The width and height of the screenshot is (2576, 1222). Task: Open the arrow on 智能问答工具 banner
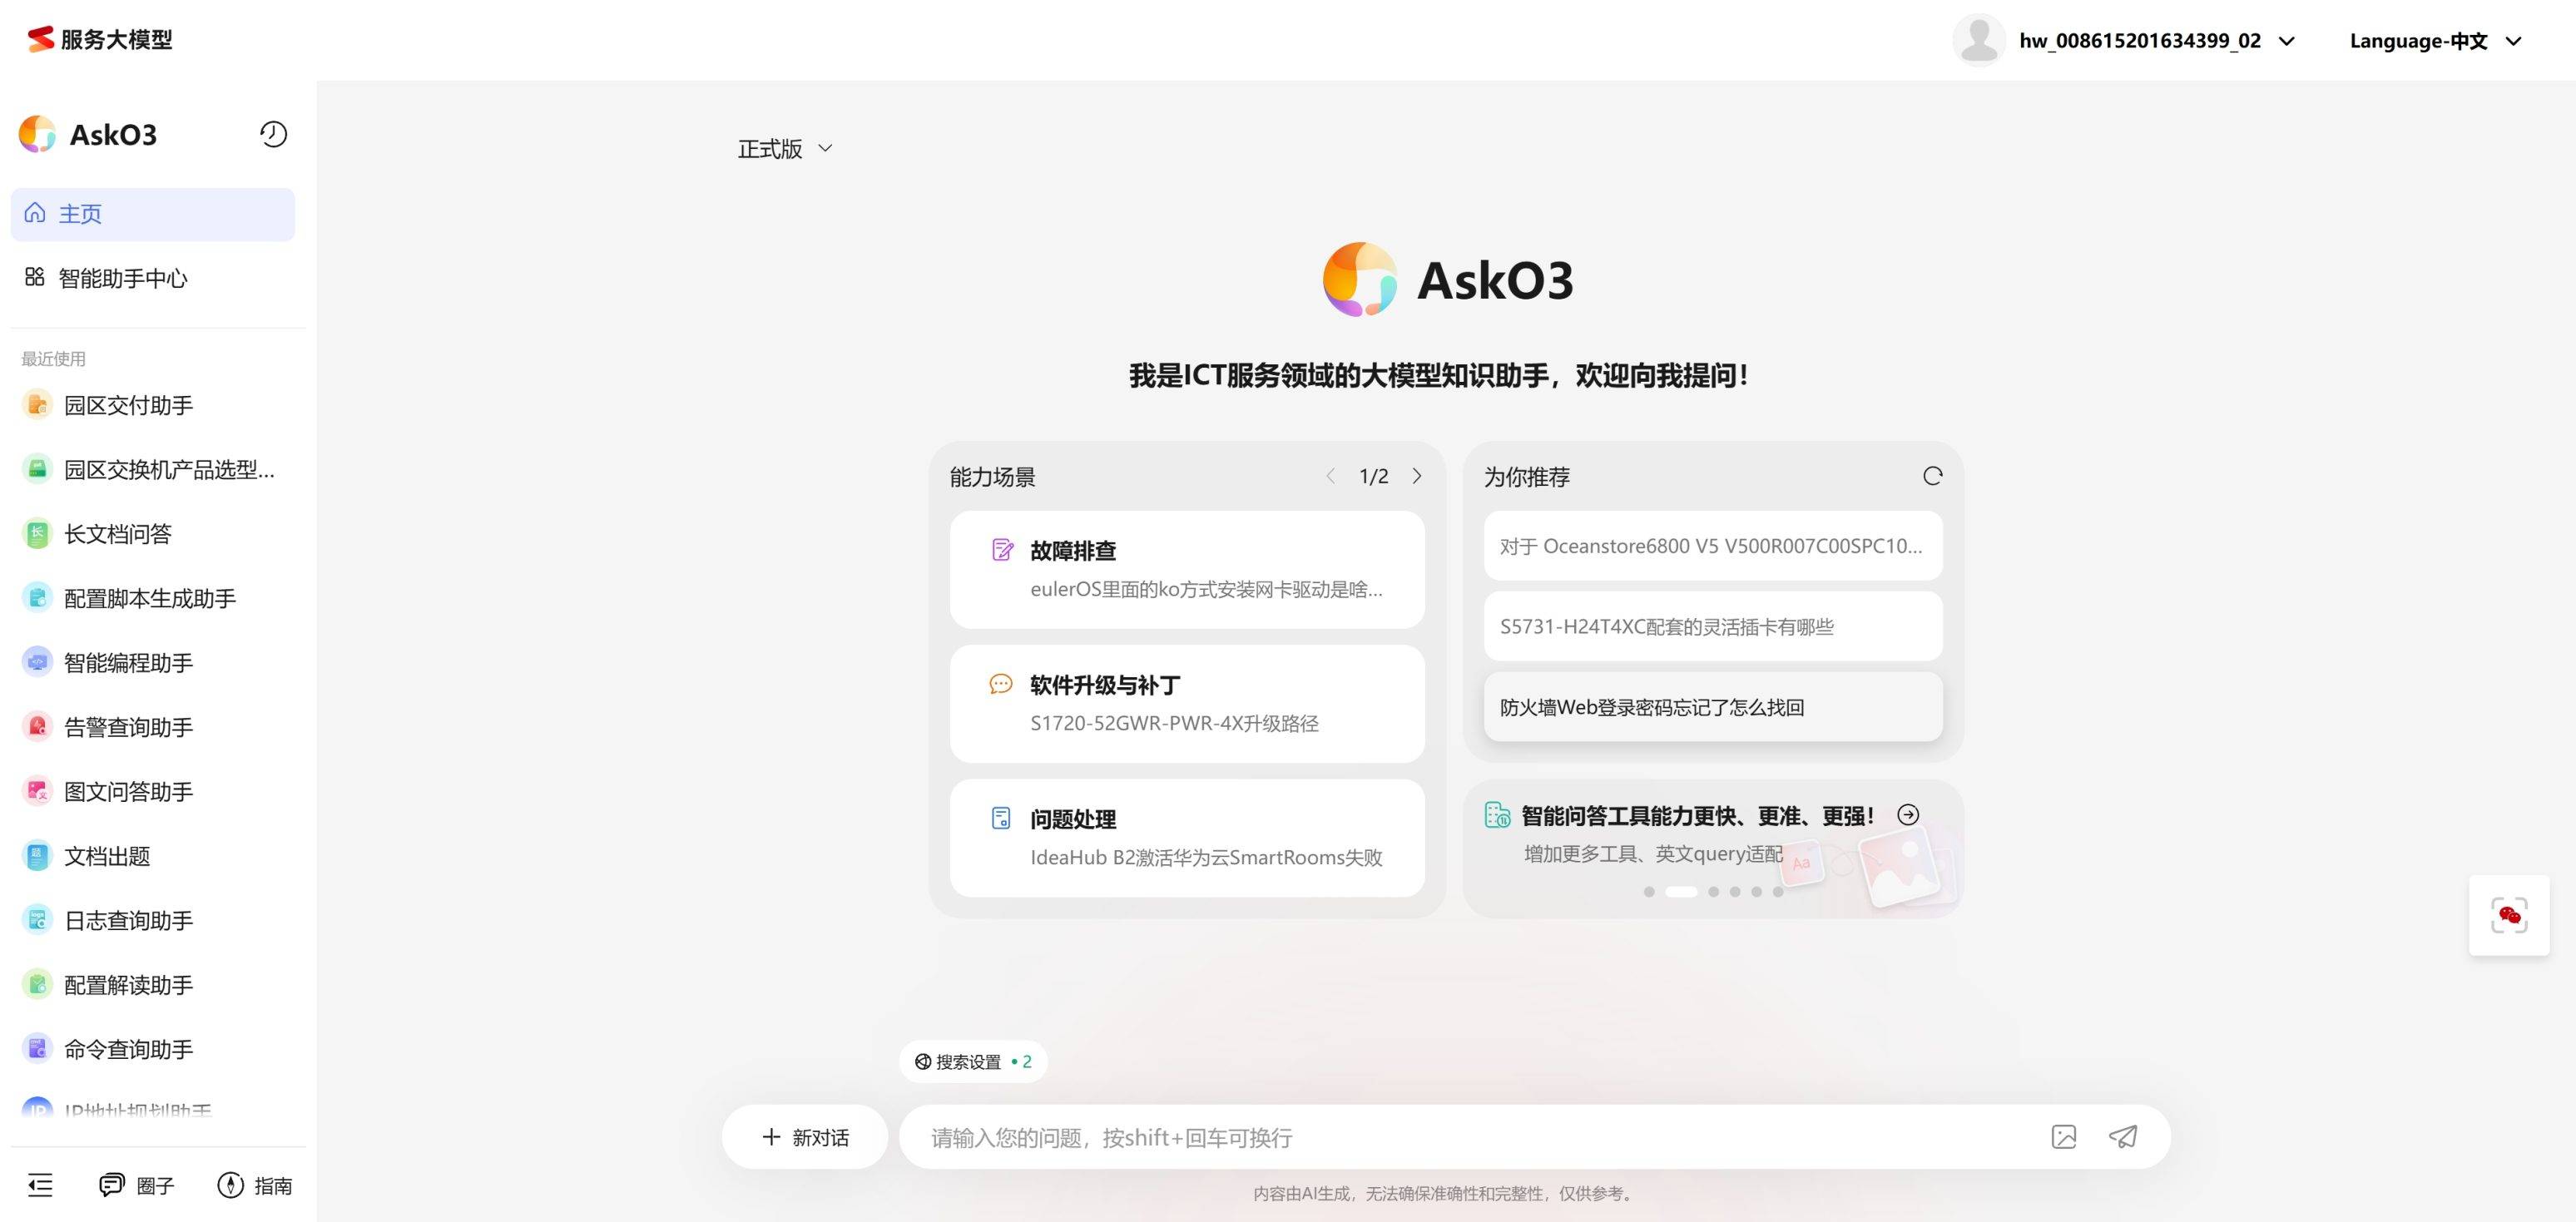coord(1908,815)
